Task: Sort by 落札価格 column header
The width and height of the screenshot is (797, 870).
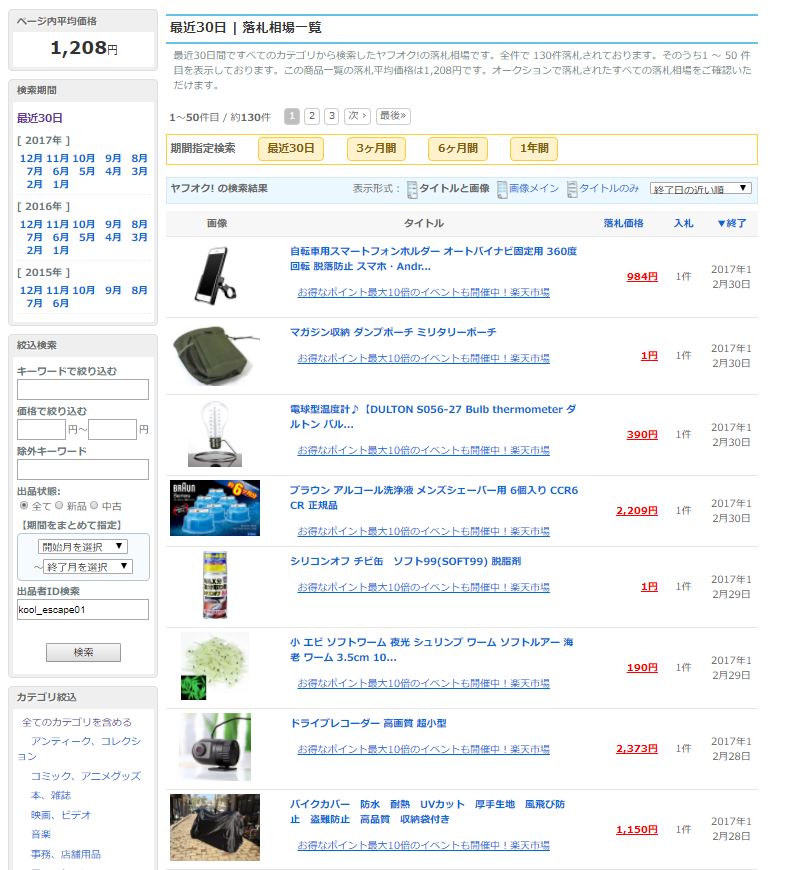Action: pos(623,223)
